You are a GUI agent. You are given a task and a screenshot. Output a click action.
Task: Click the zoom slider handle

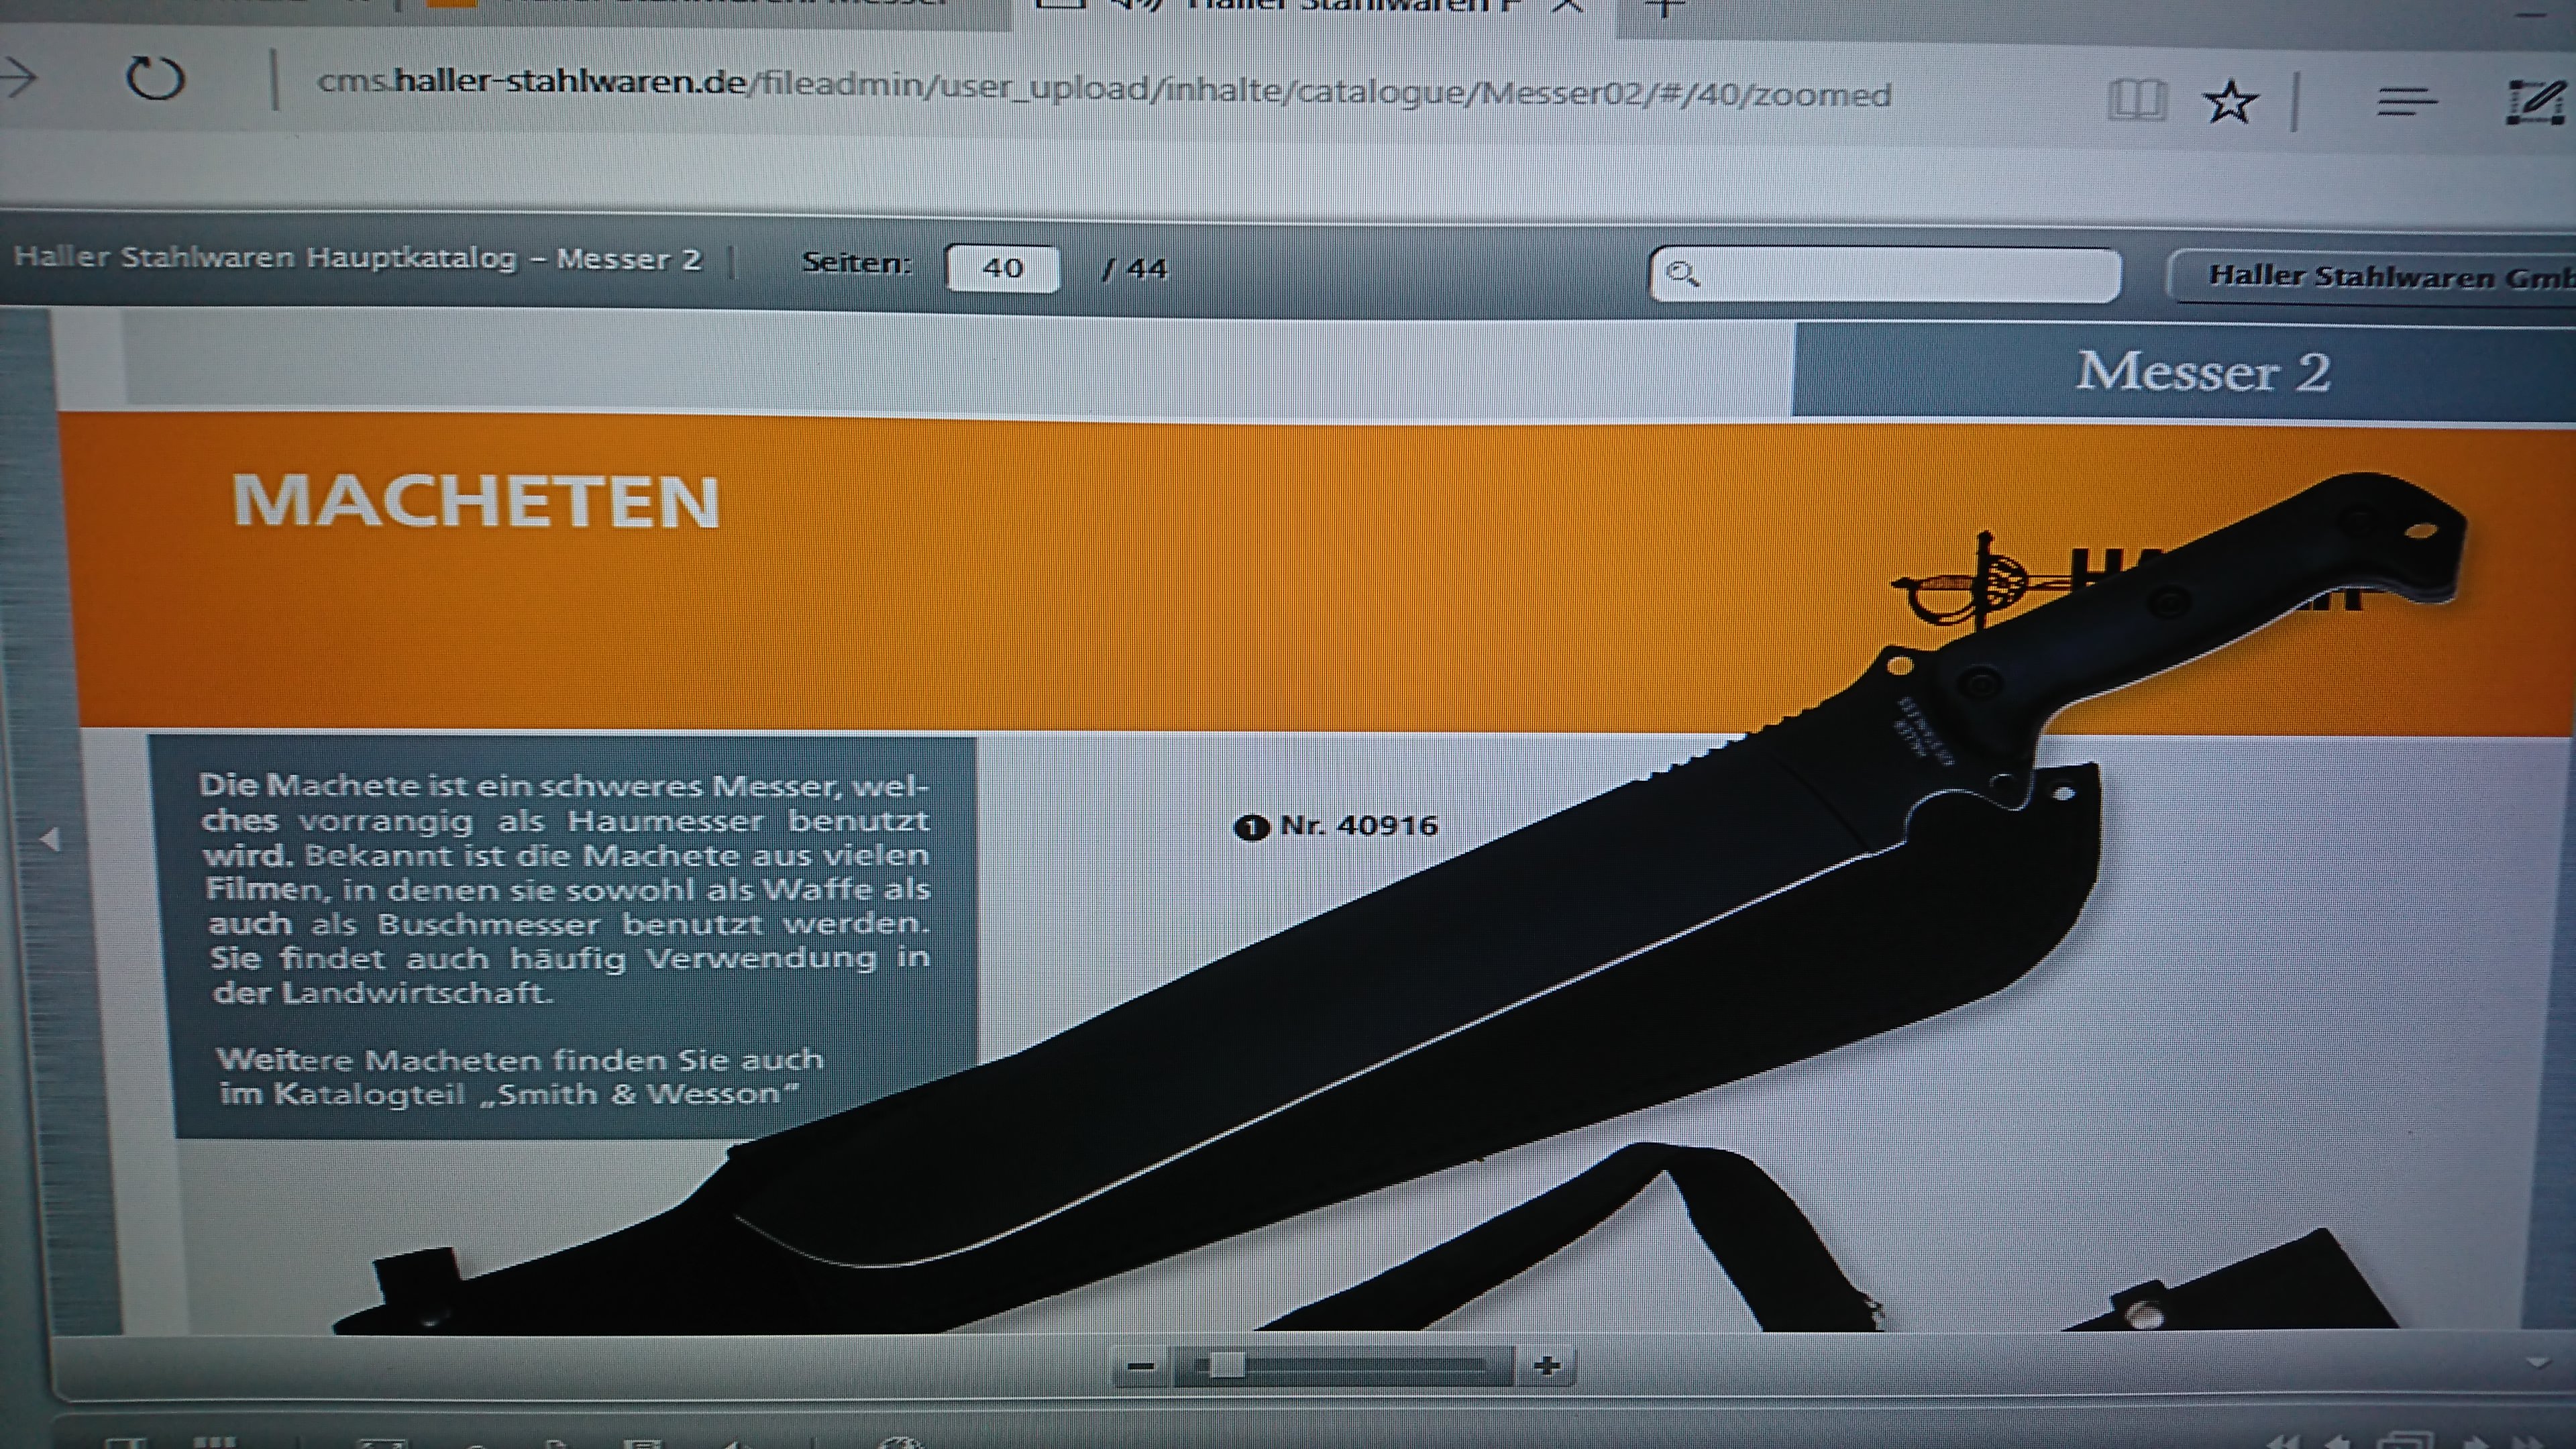1226,1366
